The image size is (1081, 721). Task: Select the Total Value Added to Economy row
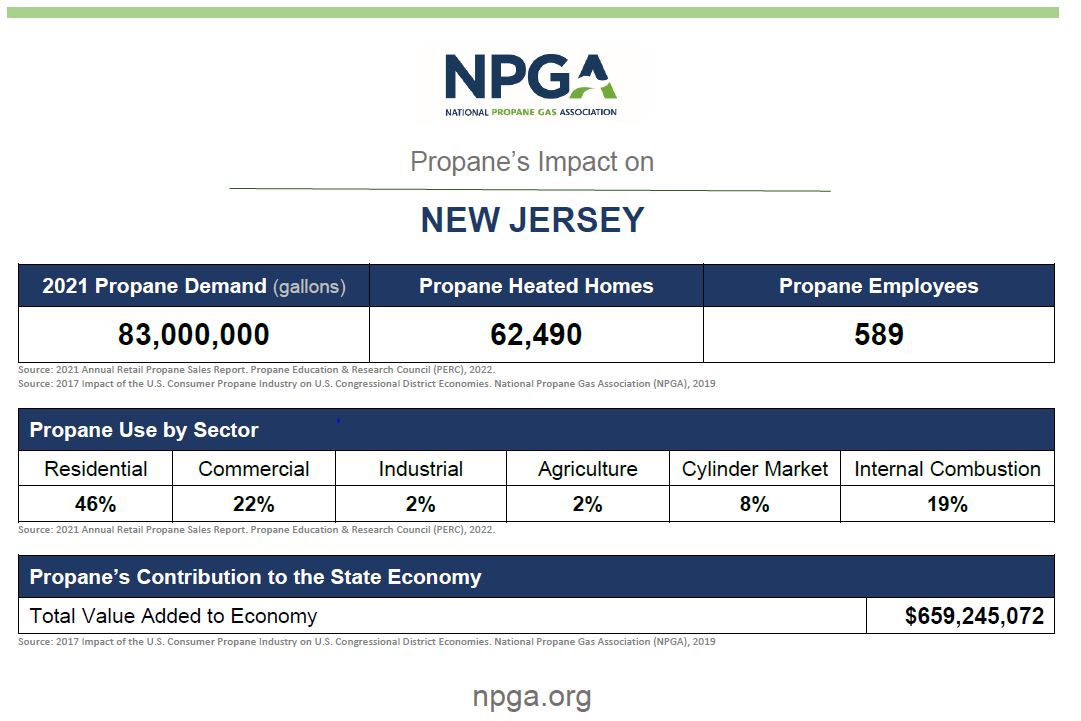click(x=173, y=616)
